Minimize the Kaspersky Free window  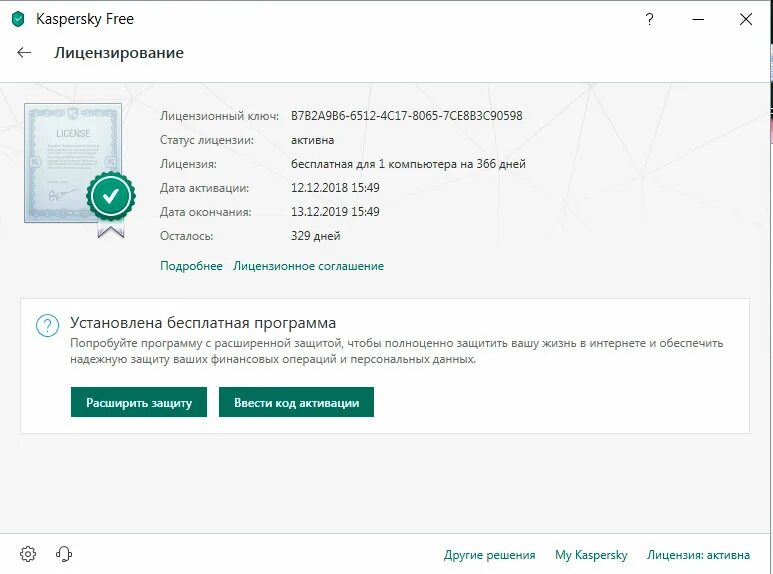tap(698, 19)
